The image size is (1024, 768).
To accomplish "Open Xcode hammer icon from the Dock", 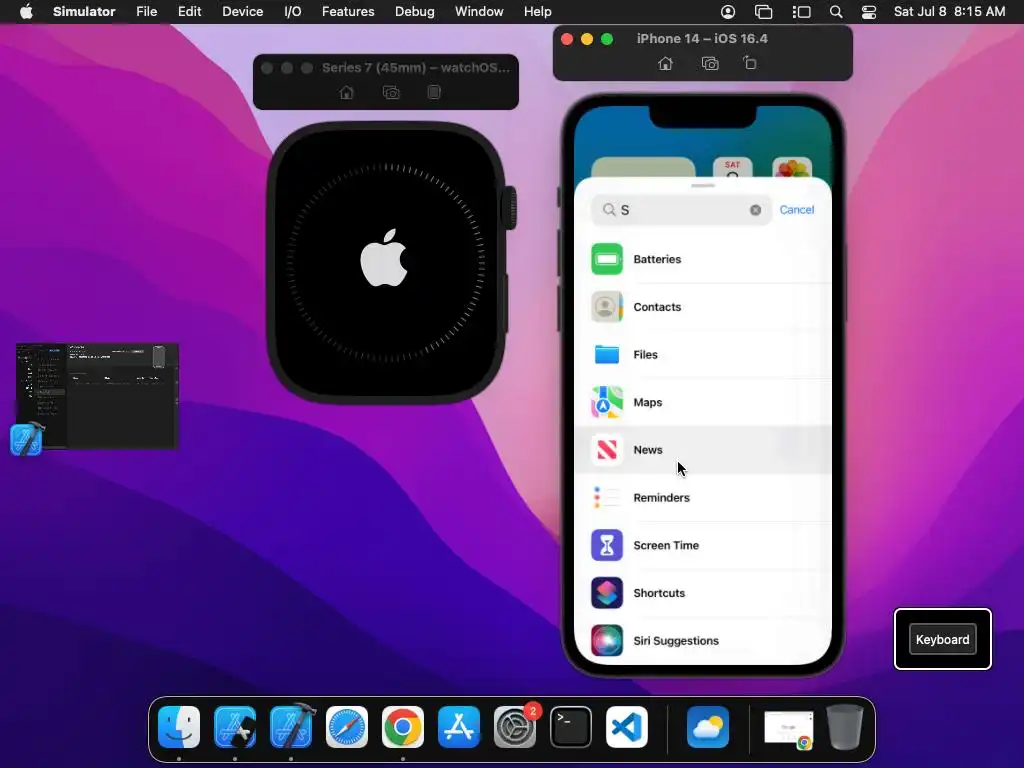I will tap(291, 727).
